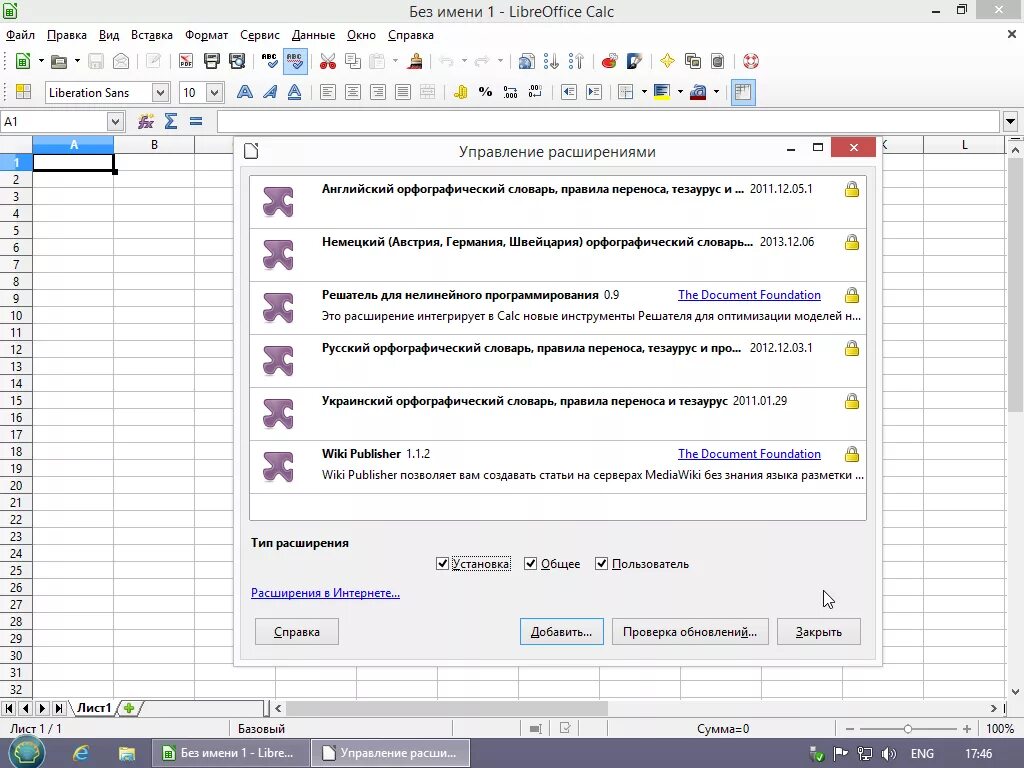Screen dimensions: 1024x768
Task: Click the Проверка обновлений... button
Action: [x=690, y=632]
